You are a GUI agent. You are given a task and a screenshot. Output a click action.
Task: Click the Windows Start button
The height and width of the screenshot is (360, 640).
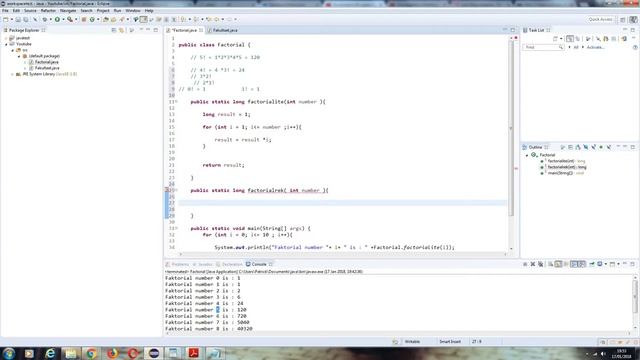[9, 353]
